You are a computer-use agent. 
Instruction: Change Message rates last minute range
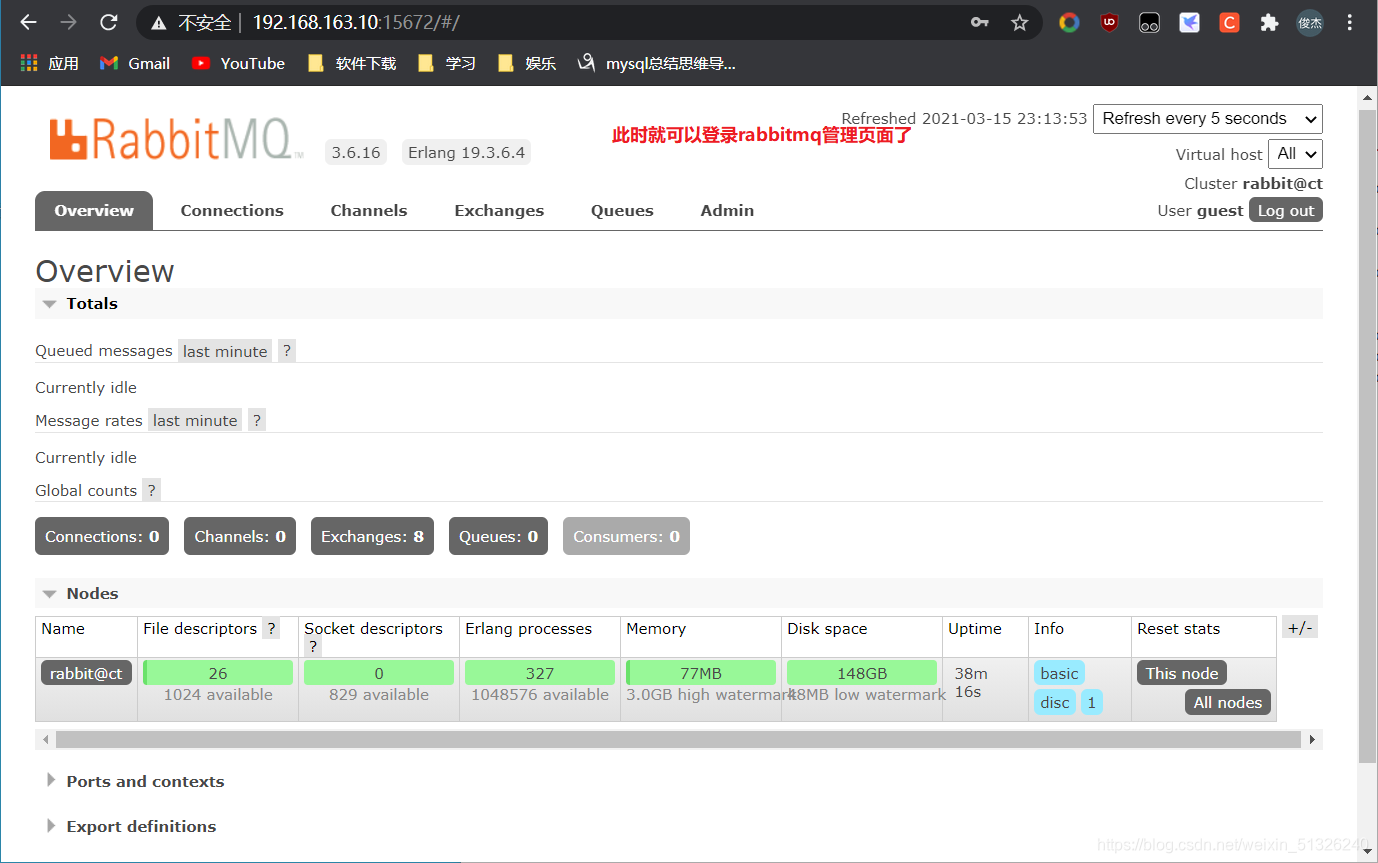pyautogui.click(x=195, y=420)
